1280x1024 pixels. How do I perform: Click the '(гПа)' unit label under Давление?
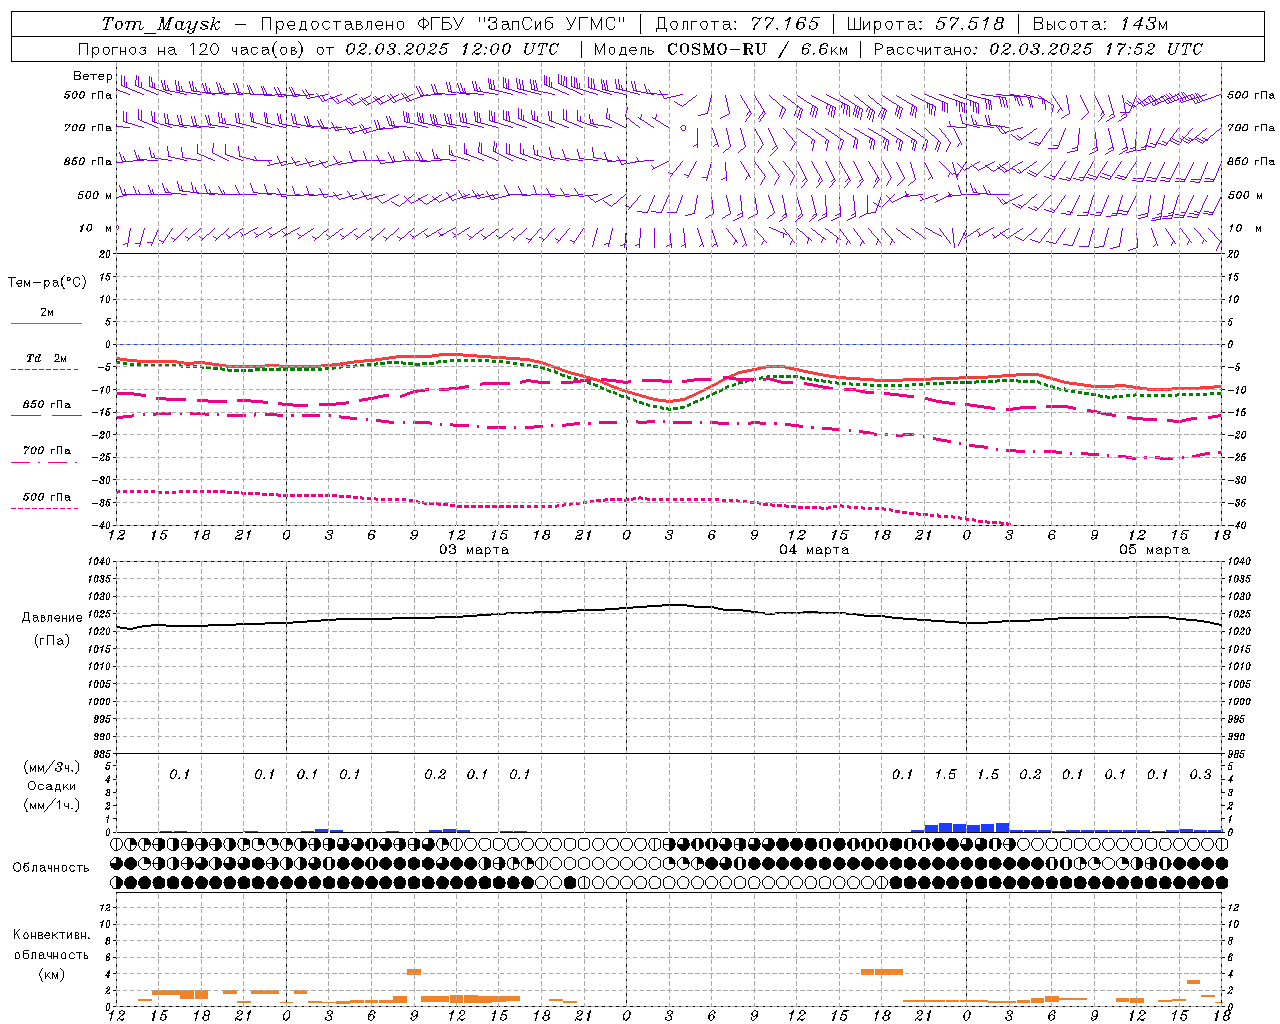[x=52, y=641]
